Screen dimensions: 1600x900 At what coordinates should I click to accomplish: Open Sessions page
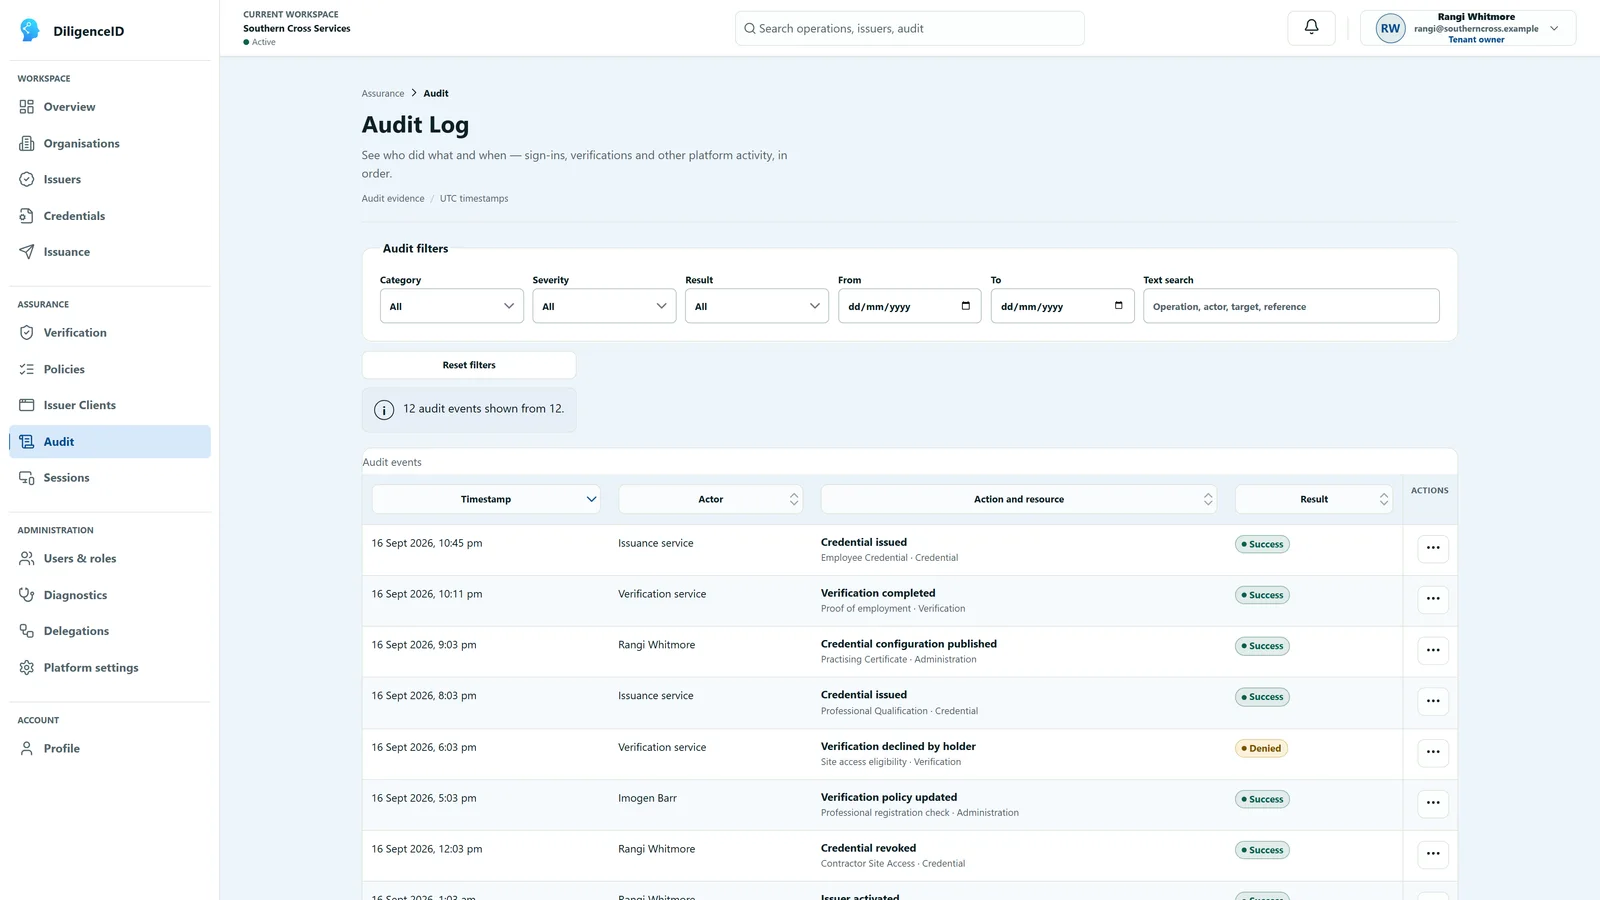[x=110, y=478]
